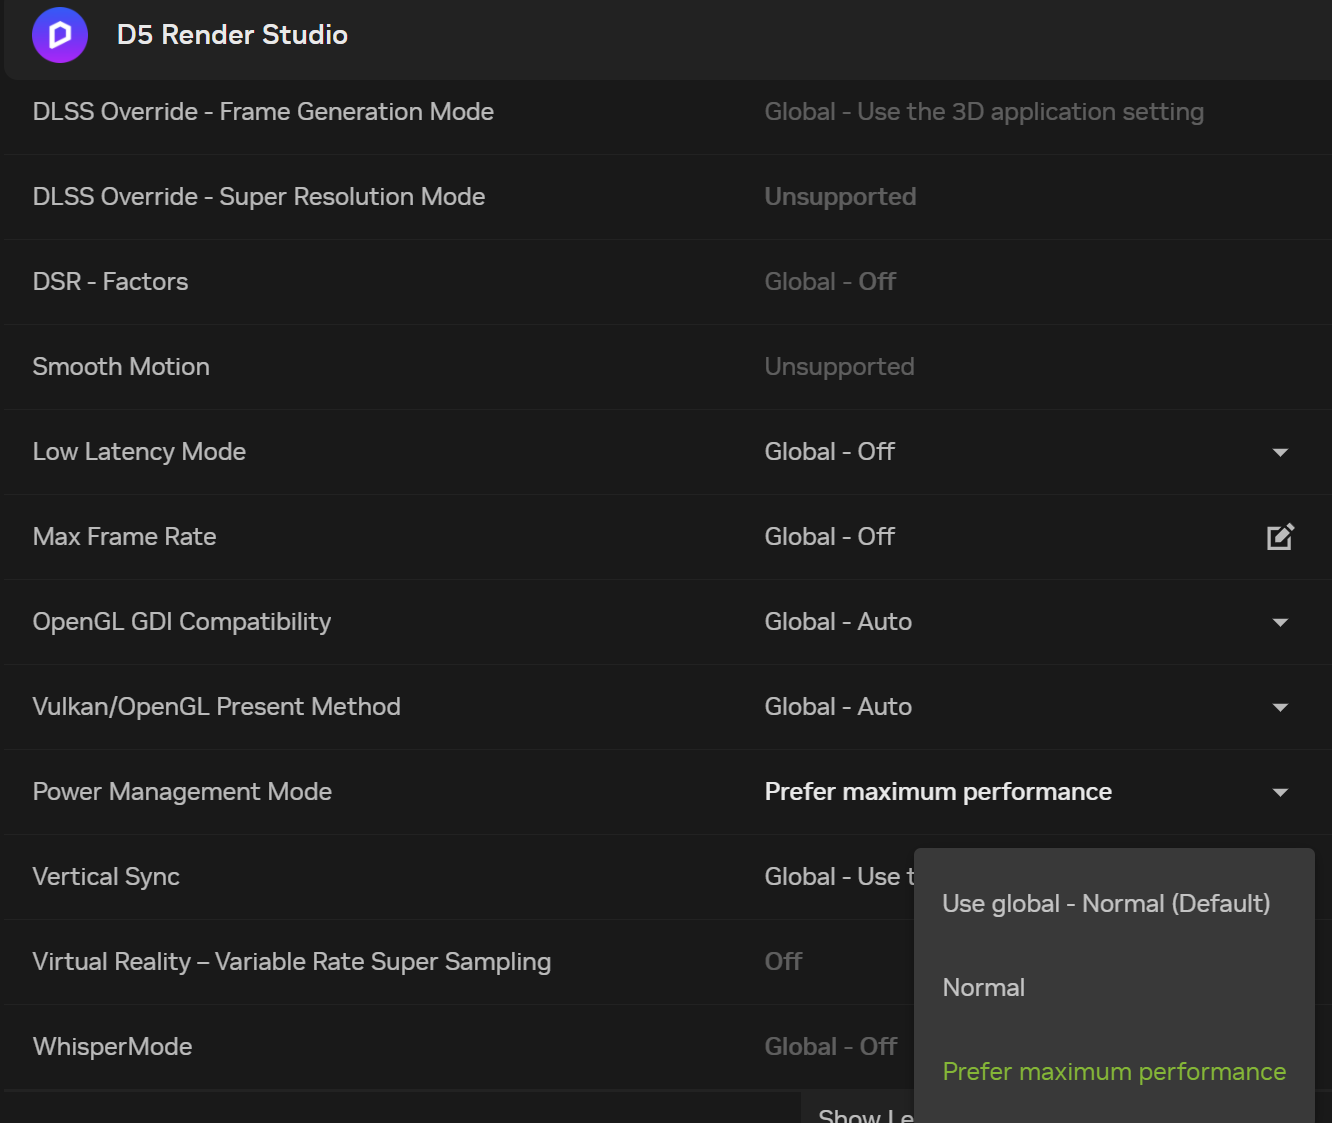This screenshot has height=1123, width=1332.
Task: Click the Smooth Motion setting label
Action: (x=121, y=367)
